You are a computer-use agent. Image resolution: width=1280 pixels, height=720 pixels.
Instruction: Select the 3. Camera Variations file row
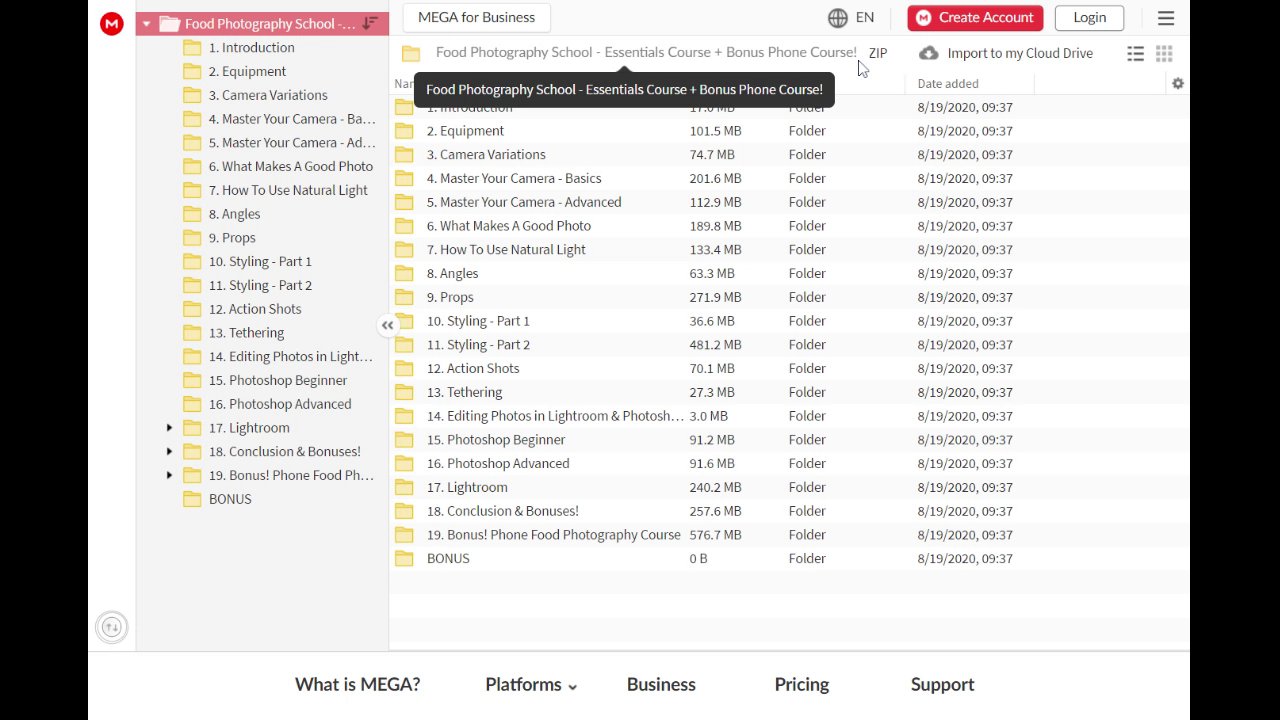pos(789,155)
